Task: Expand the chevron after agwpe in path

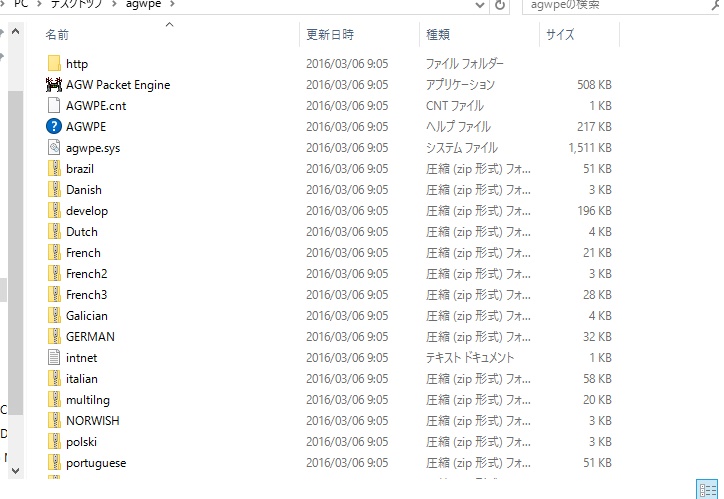Action: coord(172,5)
